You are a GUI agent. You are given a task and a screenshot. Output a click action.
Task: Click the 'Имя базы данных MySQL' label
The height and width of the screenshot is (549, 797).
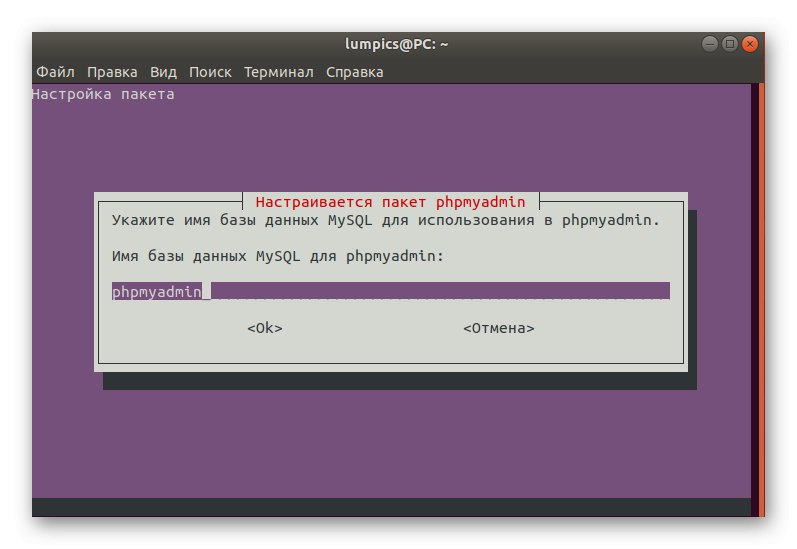click(278, 256)
